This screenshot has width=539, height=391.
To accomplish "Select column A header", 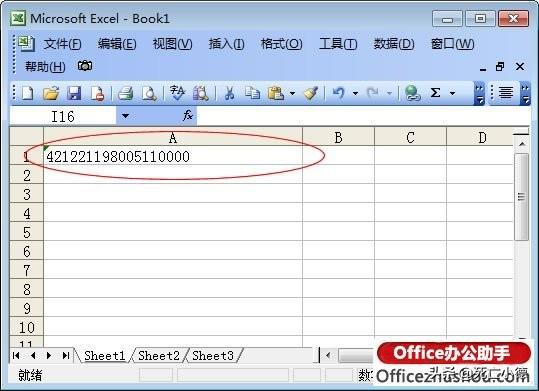I will (x=173, y=138).
